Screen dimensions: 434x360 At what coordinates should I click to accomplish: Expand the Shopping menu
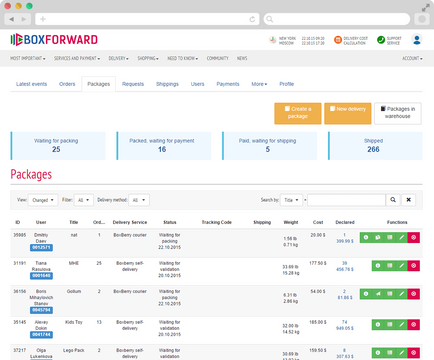148,58
